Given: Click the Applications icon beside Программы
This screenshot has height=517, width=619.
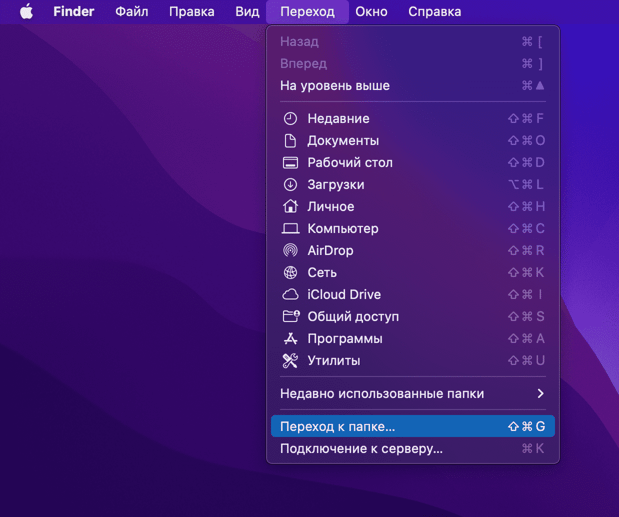Looking at the screenshot, I should click(x=290, y=338).
